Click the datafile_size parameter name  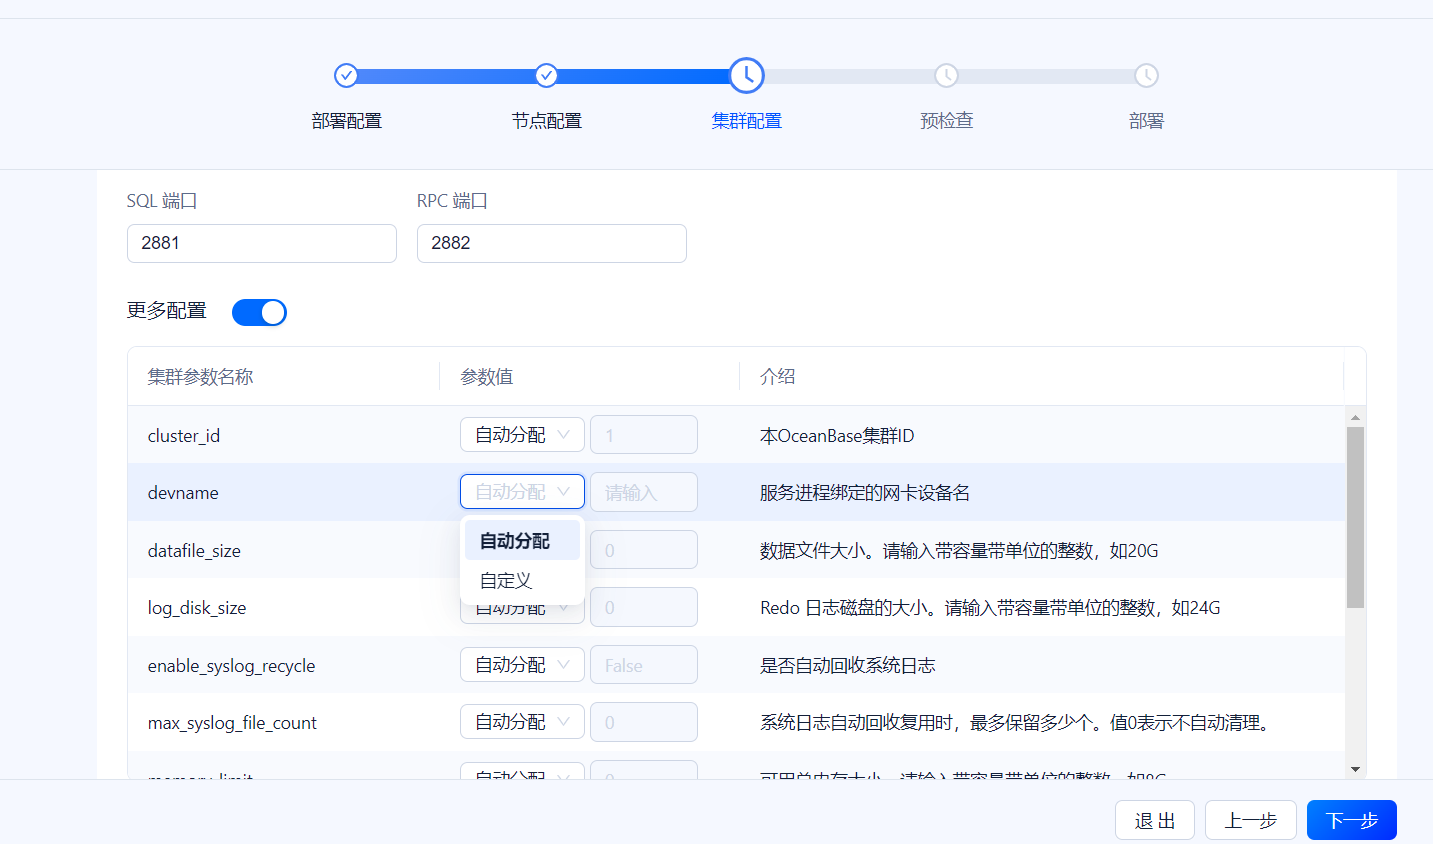click(194, 551)
